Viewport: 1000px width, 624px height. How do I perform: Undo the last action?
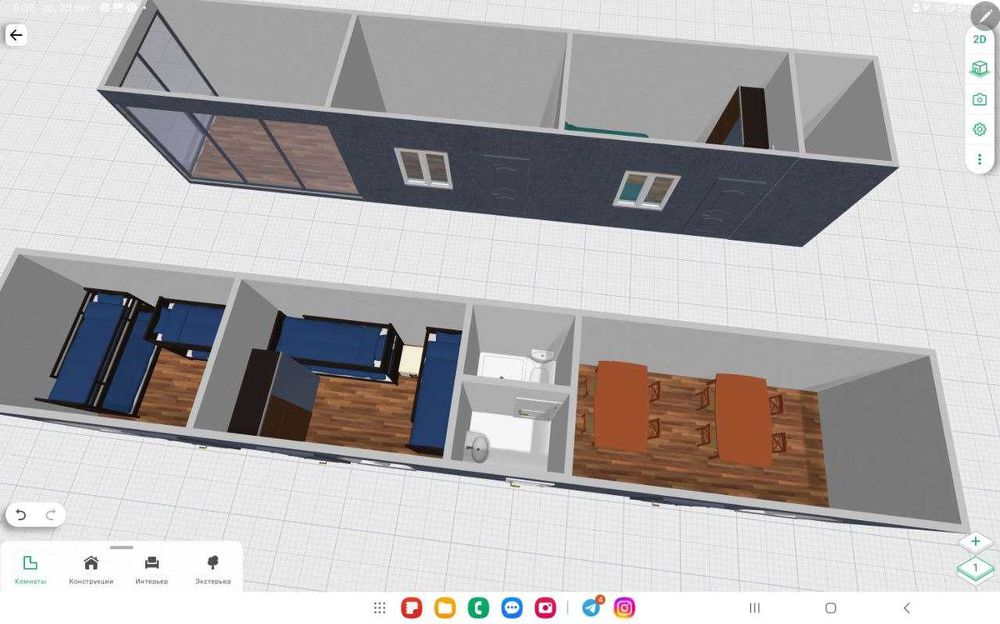[21, 515]
